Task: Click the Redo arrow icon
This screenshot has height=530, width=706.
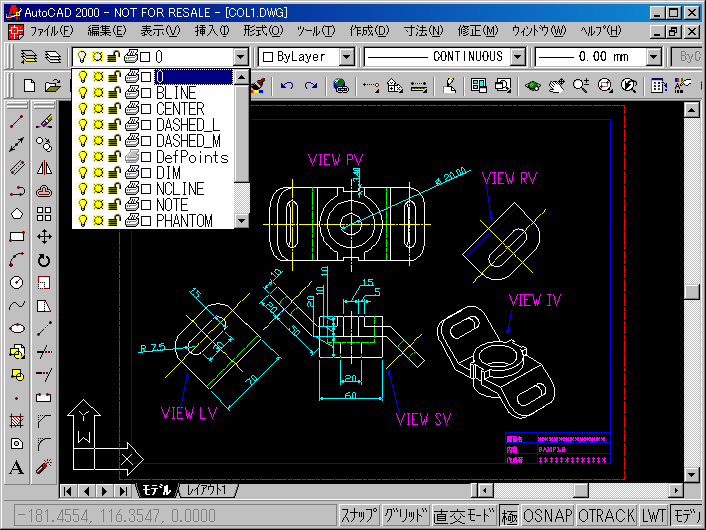Action: [311, 85]
